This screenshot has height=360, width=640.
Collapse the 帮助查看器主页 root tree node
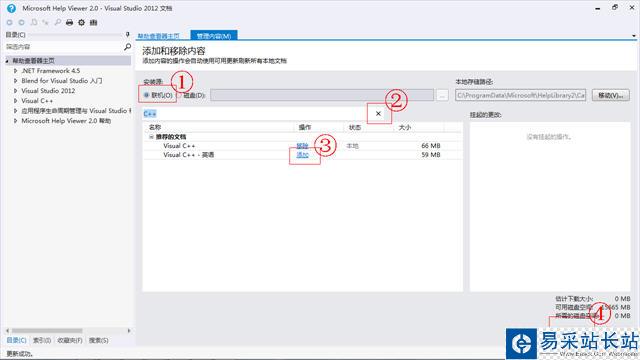[7, 61]
